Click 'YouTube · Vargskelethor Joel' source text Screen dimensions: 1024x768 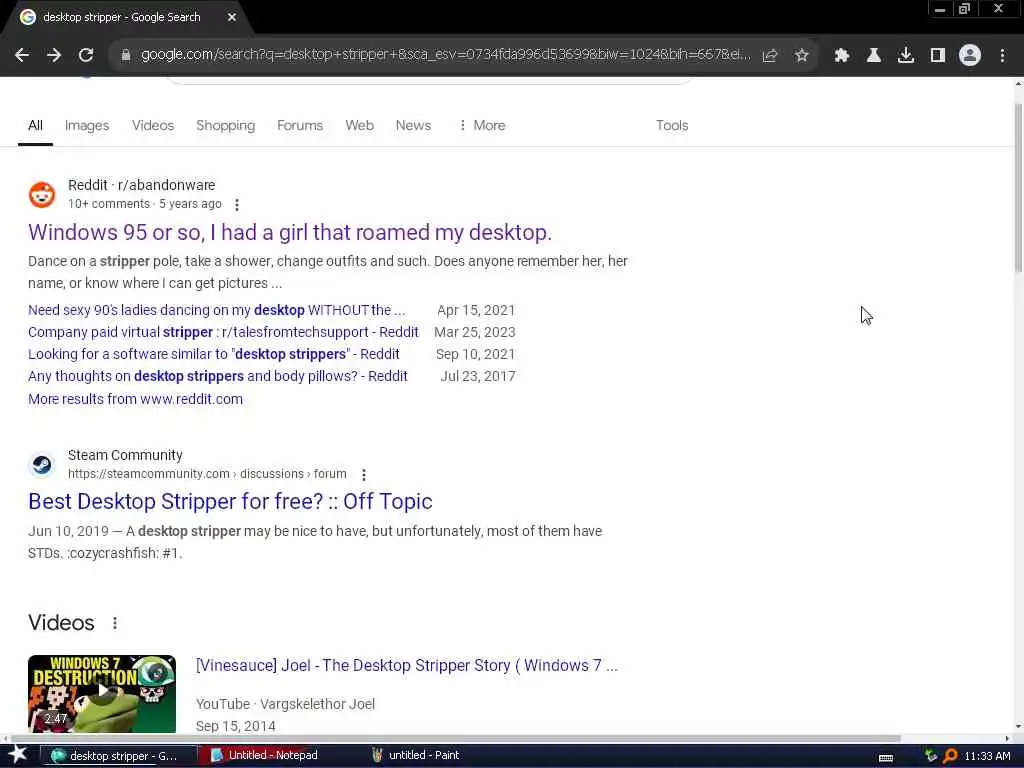pos(285,704)
